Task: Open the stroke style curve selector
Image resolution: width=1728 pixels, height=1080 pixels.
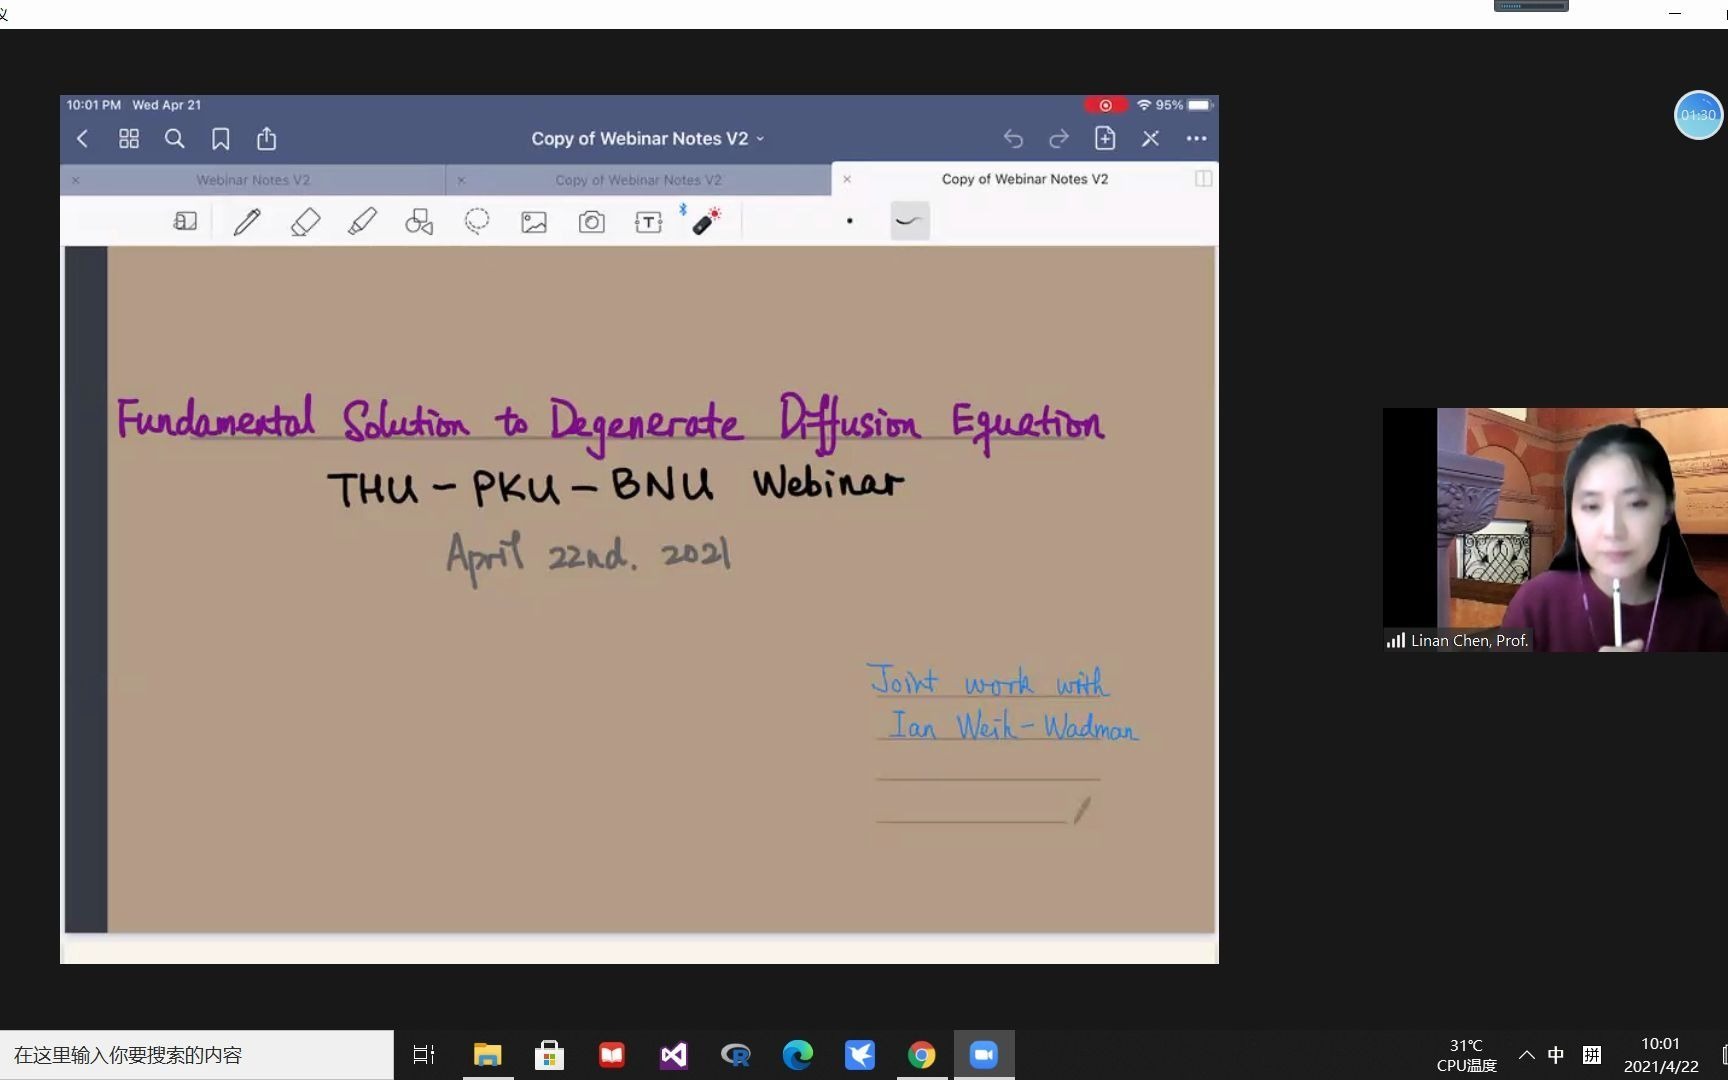Action: coord(908,220)
